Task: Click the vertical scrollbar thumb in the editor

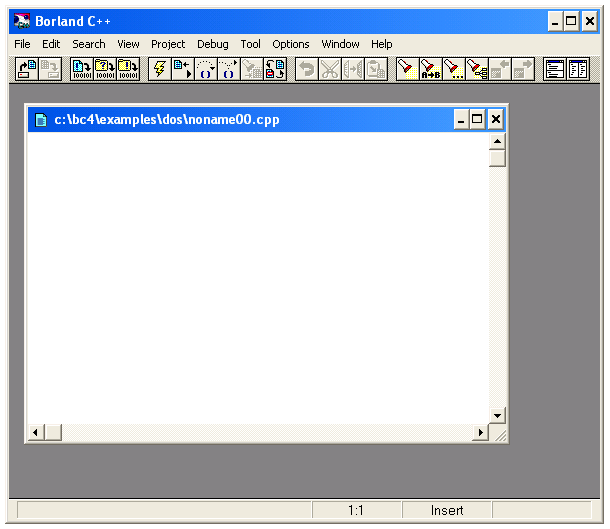Action: [x=497, y=158]
